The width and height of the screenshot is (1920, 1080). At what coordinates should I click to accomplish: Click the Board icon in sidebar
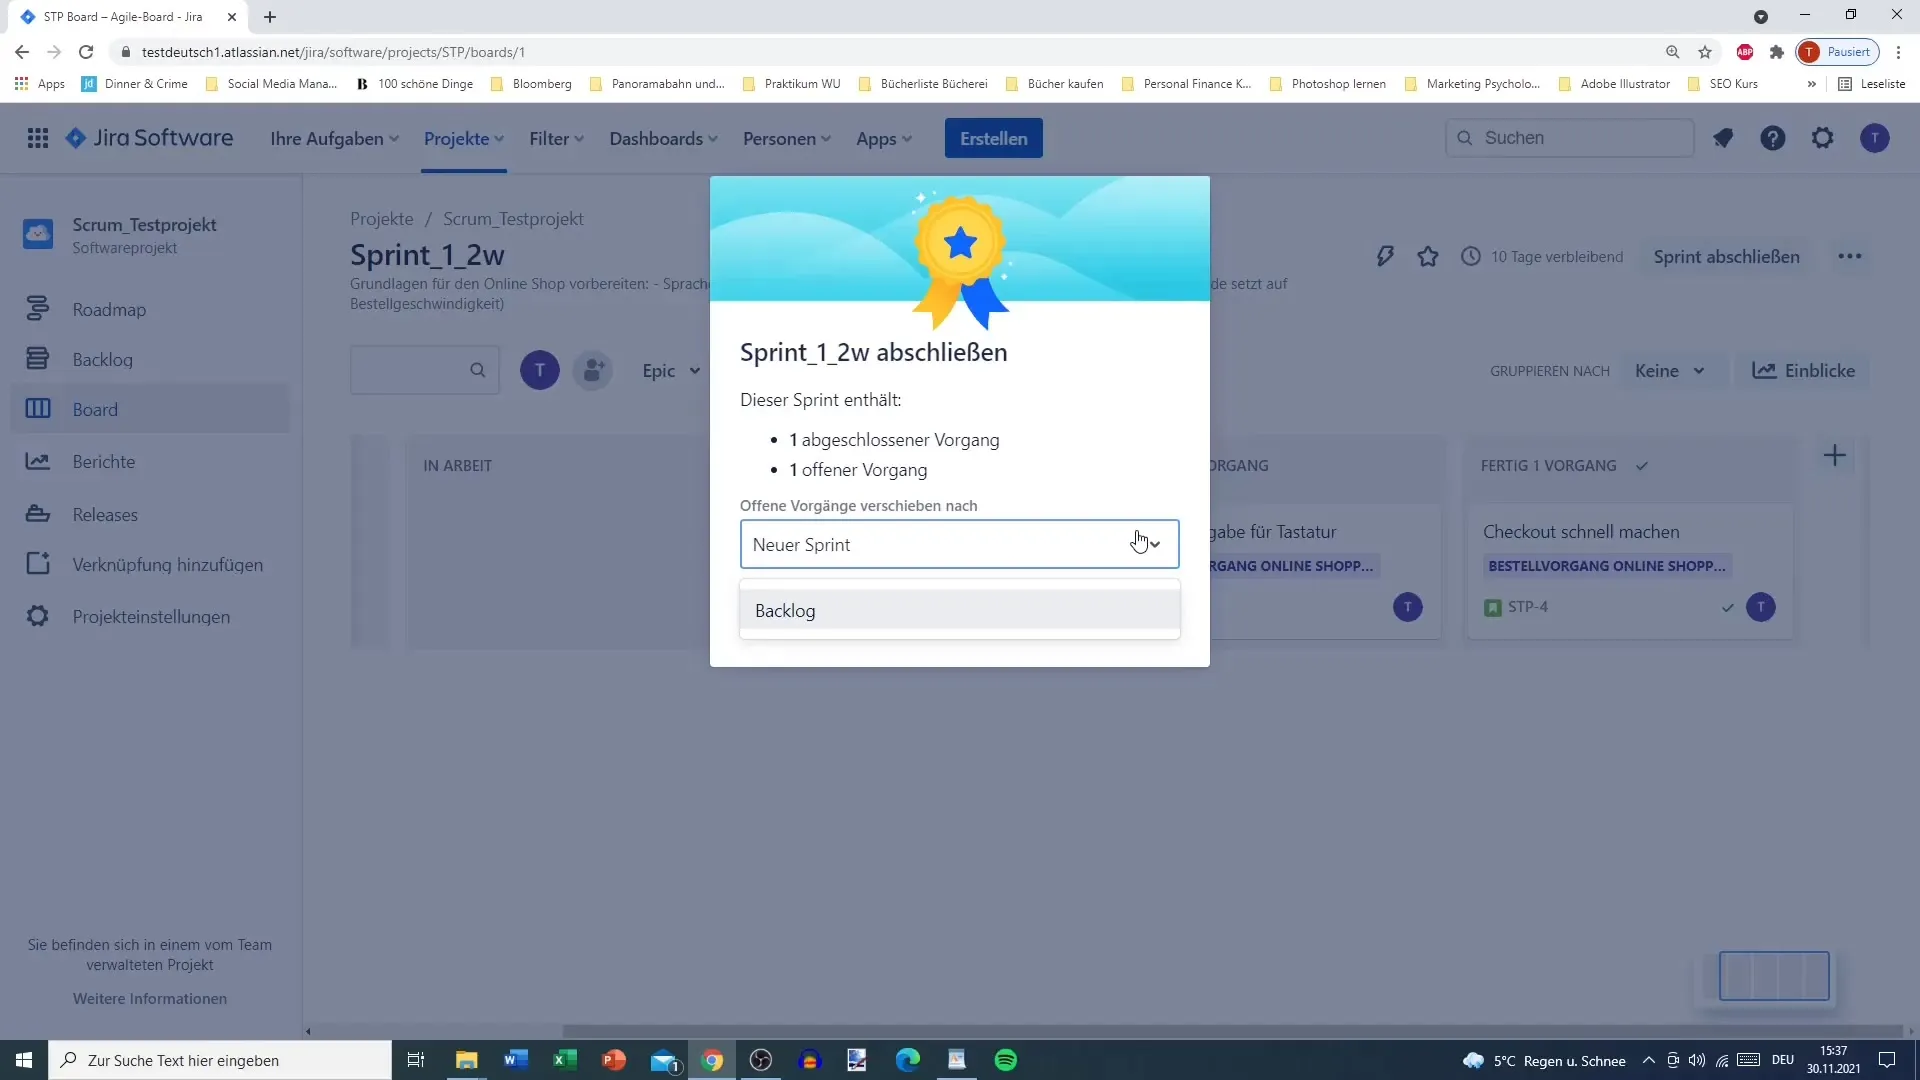[37, 409]
